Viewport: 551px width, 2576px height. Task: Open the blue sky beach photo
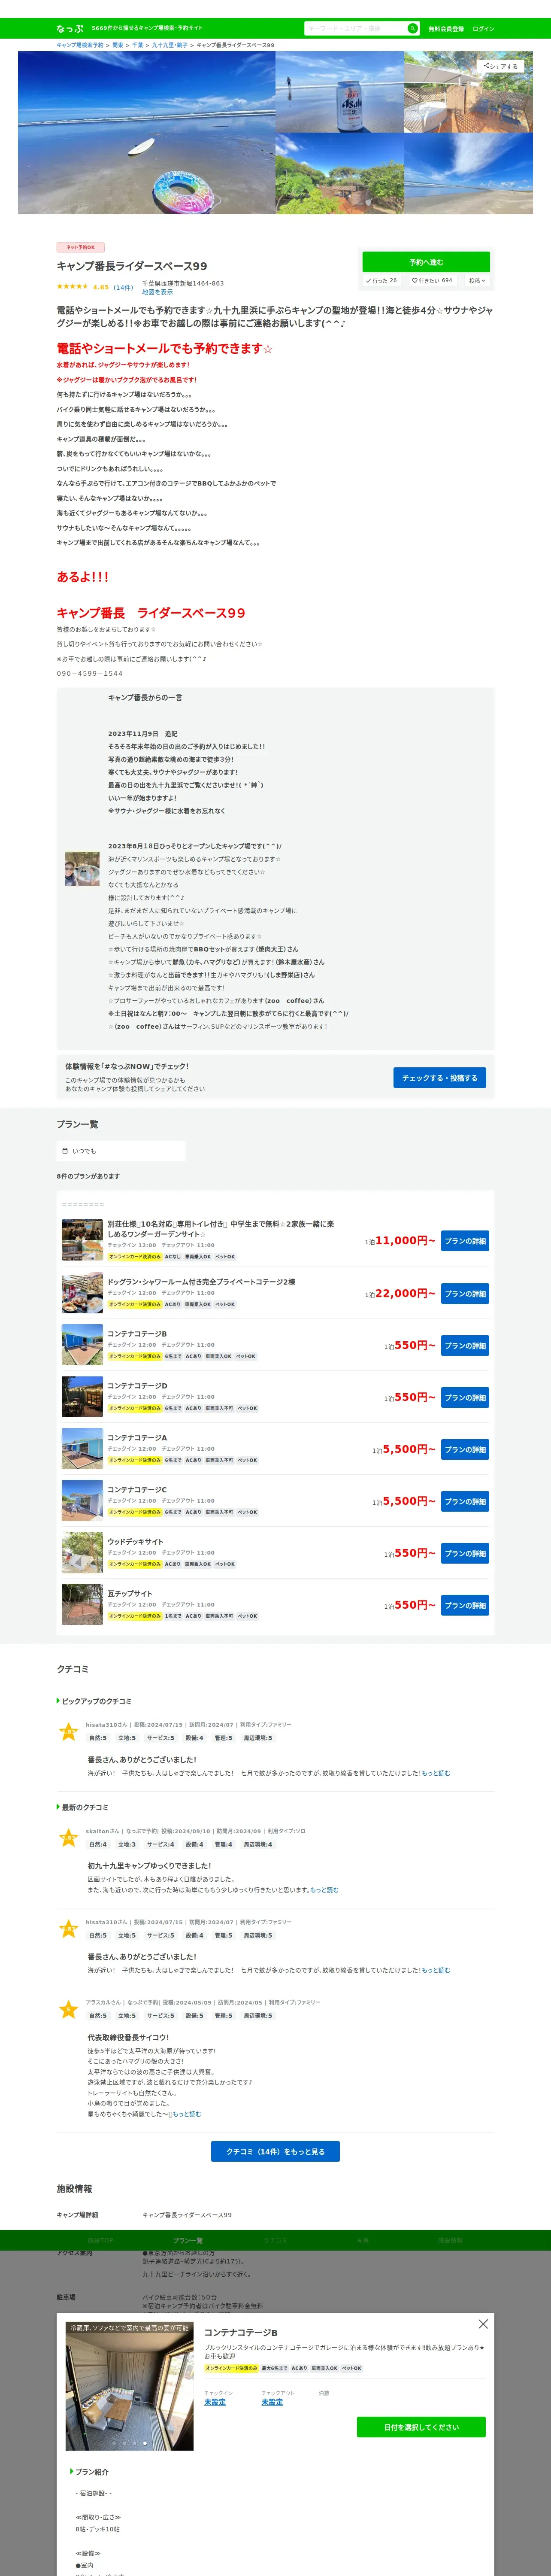pos(468,174)
